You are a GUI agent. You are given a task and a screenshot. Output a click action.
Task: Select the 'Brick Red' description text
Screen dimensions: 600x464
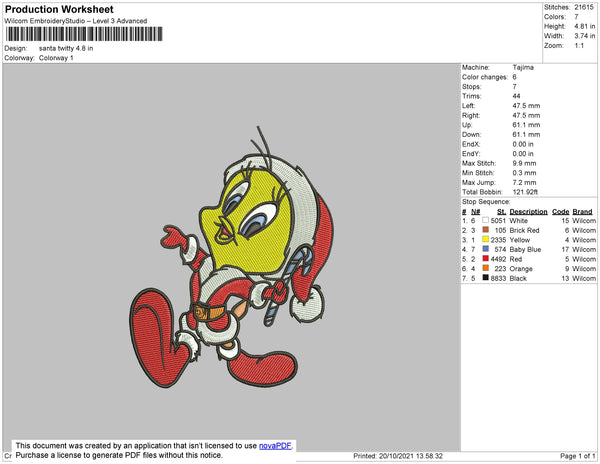click(x=524, y=230)
